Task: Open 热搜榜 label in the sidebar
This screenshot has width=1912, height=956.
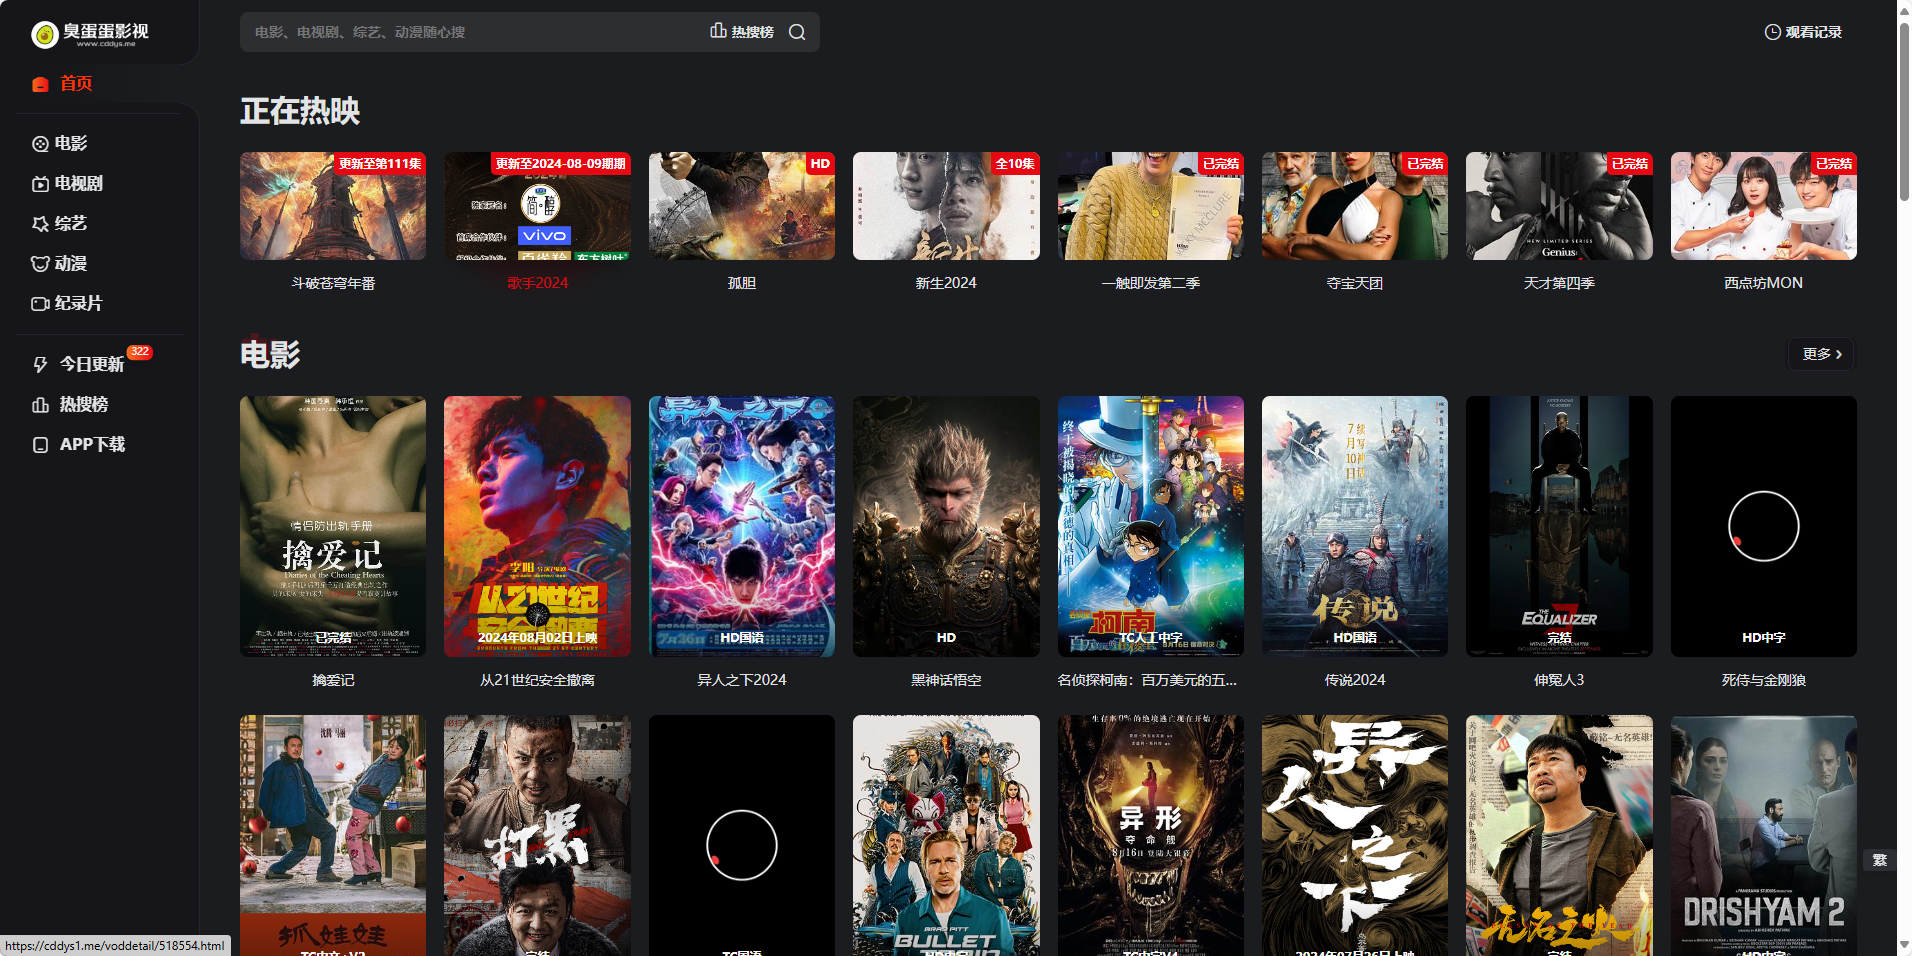Action: coord(84,405)
